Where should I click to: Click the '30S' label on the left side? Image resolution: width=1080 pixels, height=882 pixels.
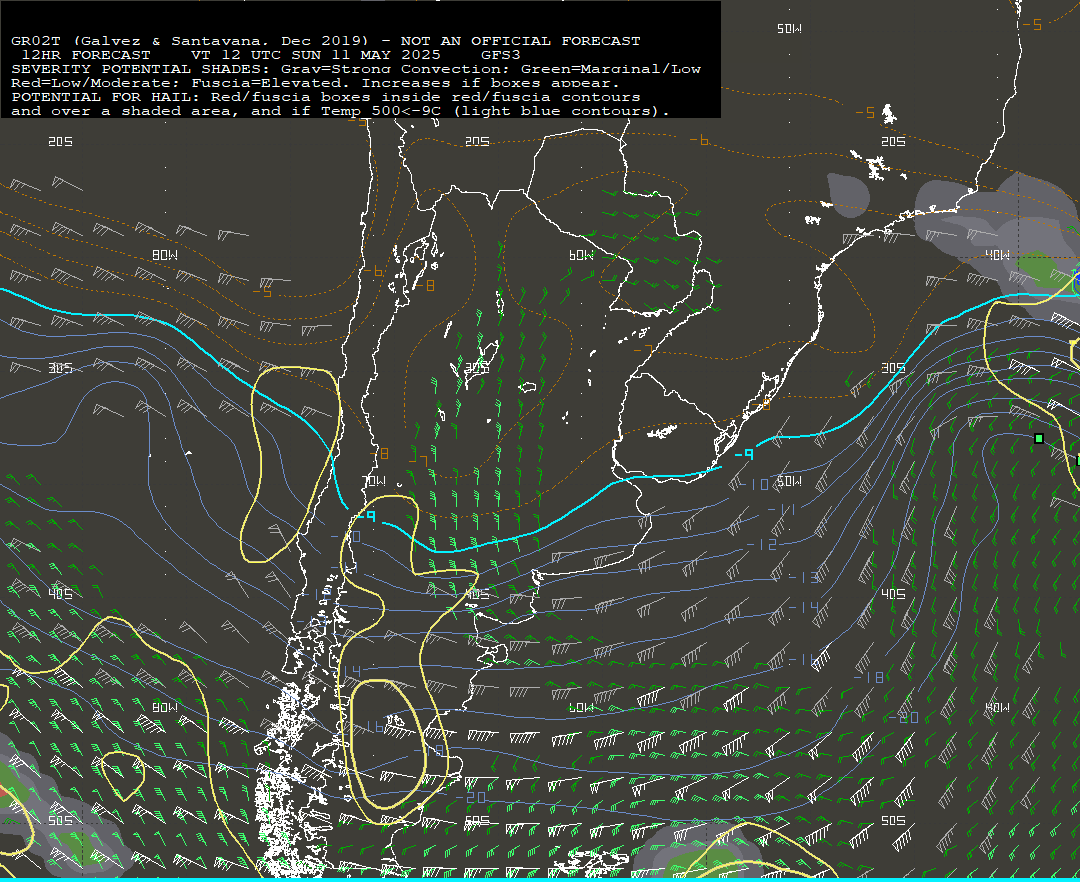[61, 368]
